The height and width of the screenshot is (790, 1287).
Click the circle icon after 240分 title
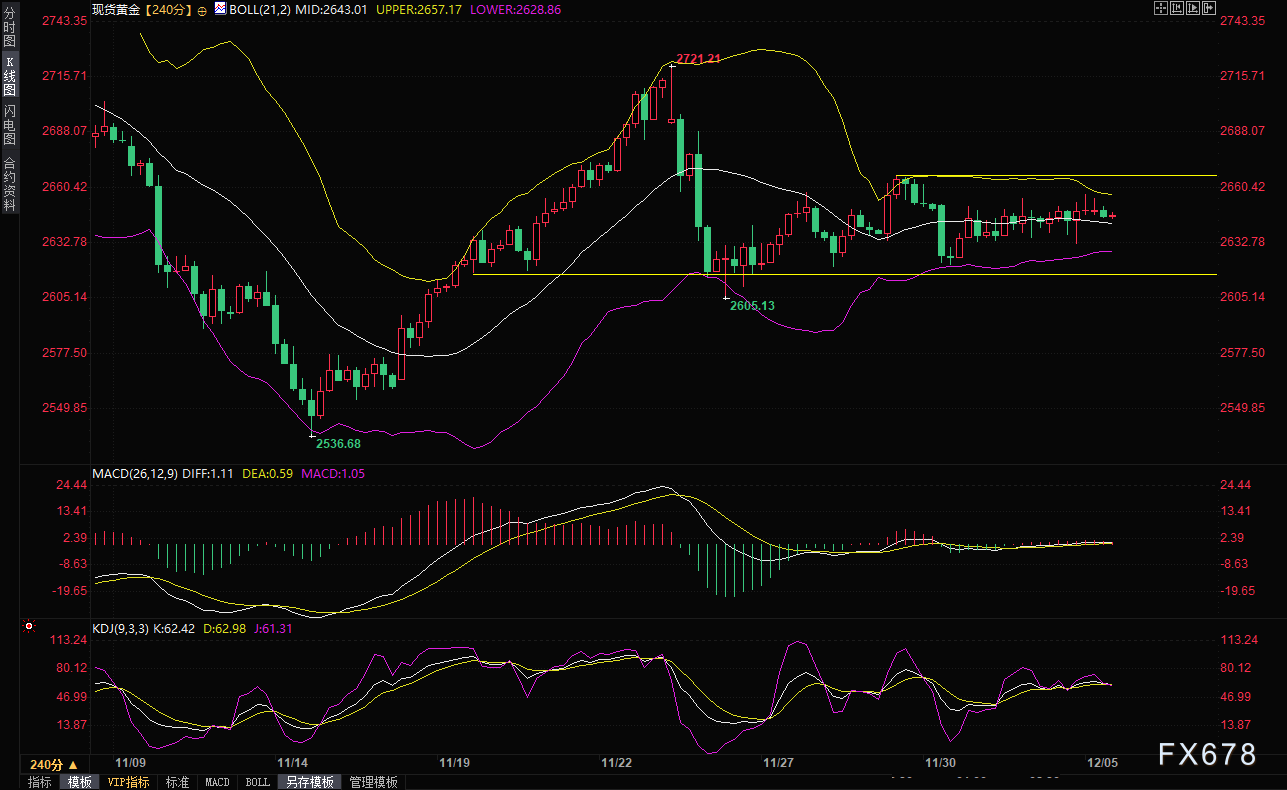(x=203, y=10)
